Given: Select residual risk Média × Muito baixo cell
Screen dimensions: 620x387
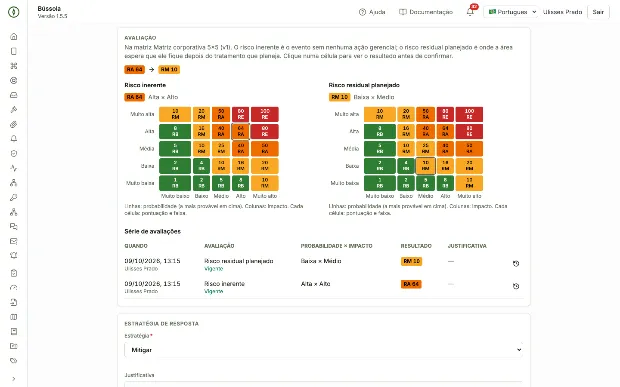Looking at the screenshot, I should [x=380, y=148].
